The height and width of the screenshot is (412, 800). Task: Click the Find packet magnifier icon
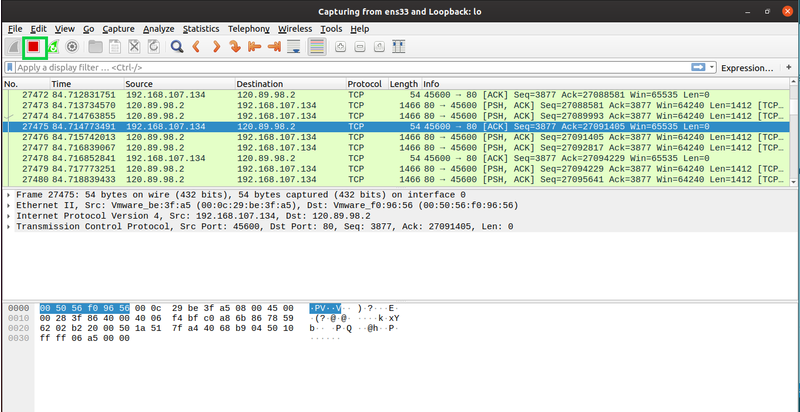(x=176, y=46)
